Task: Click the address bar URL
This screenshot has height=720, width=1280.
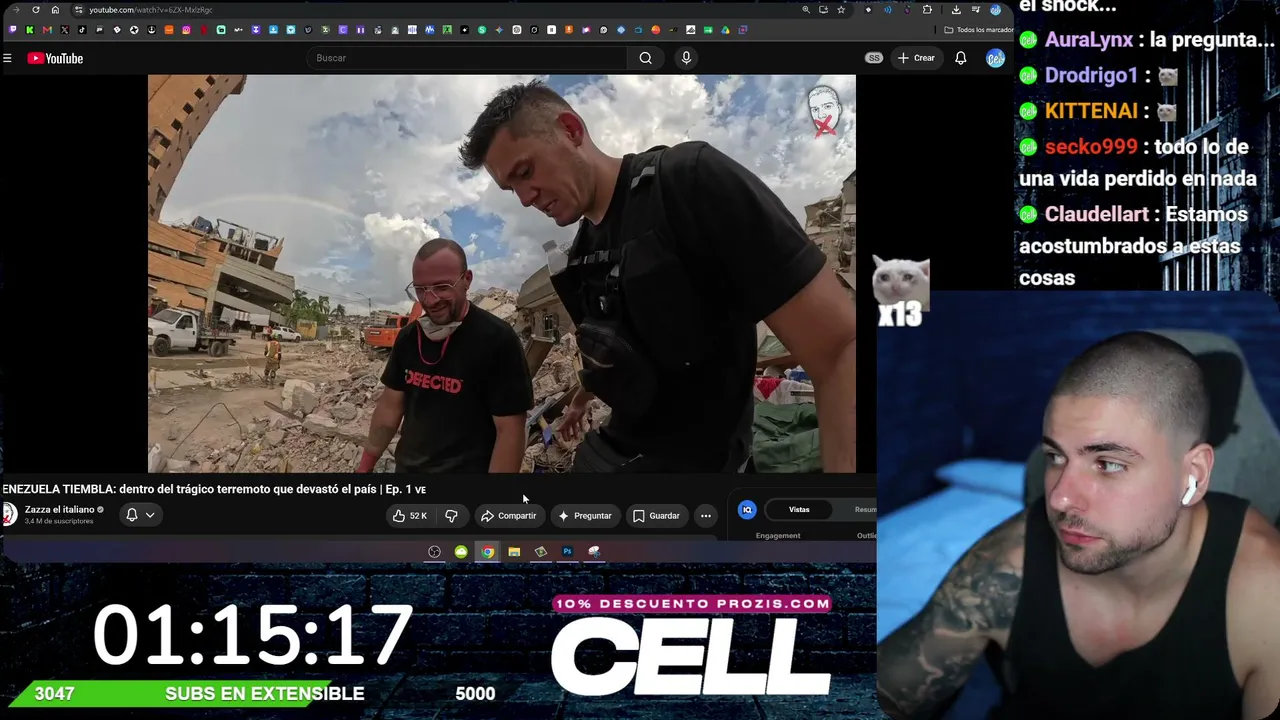Action: pos(150,10)
